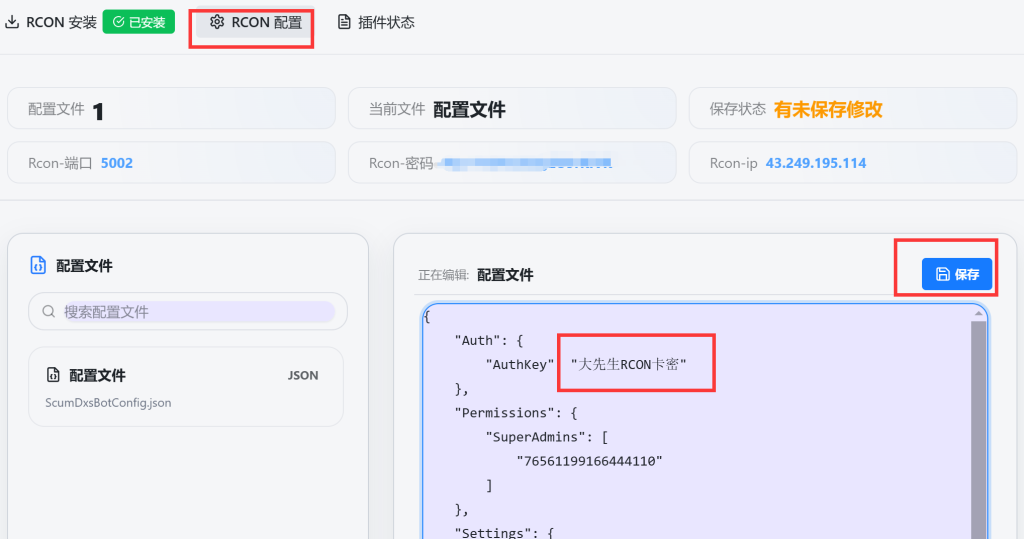Click the "76561199166444110" SuperAdmins entry
Viewport: 1024px width, 539px height.
(x=590, y=461)
